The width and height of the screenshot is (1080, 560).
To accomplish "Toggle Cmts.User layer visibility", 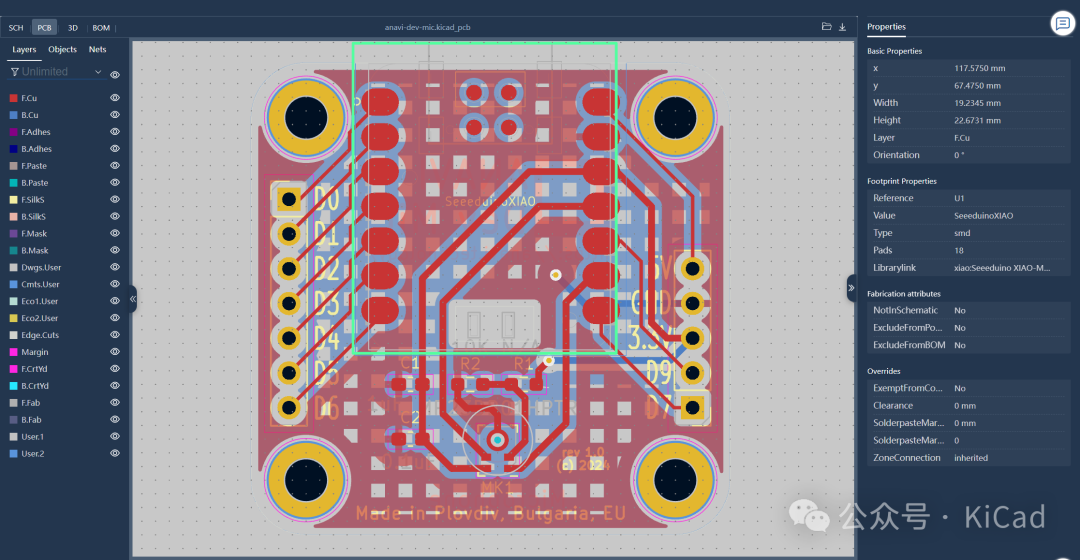I will tap(115, 284).
